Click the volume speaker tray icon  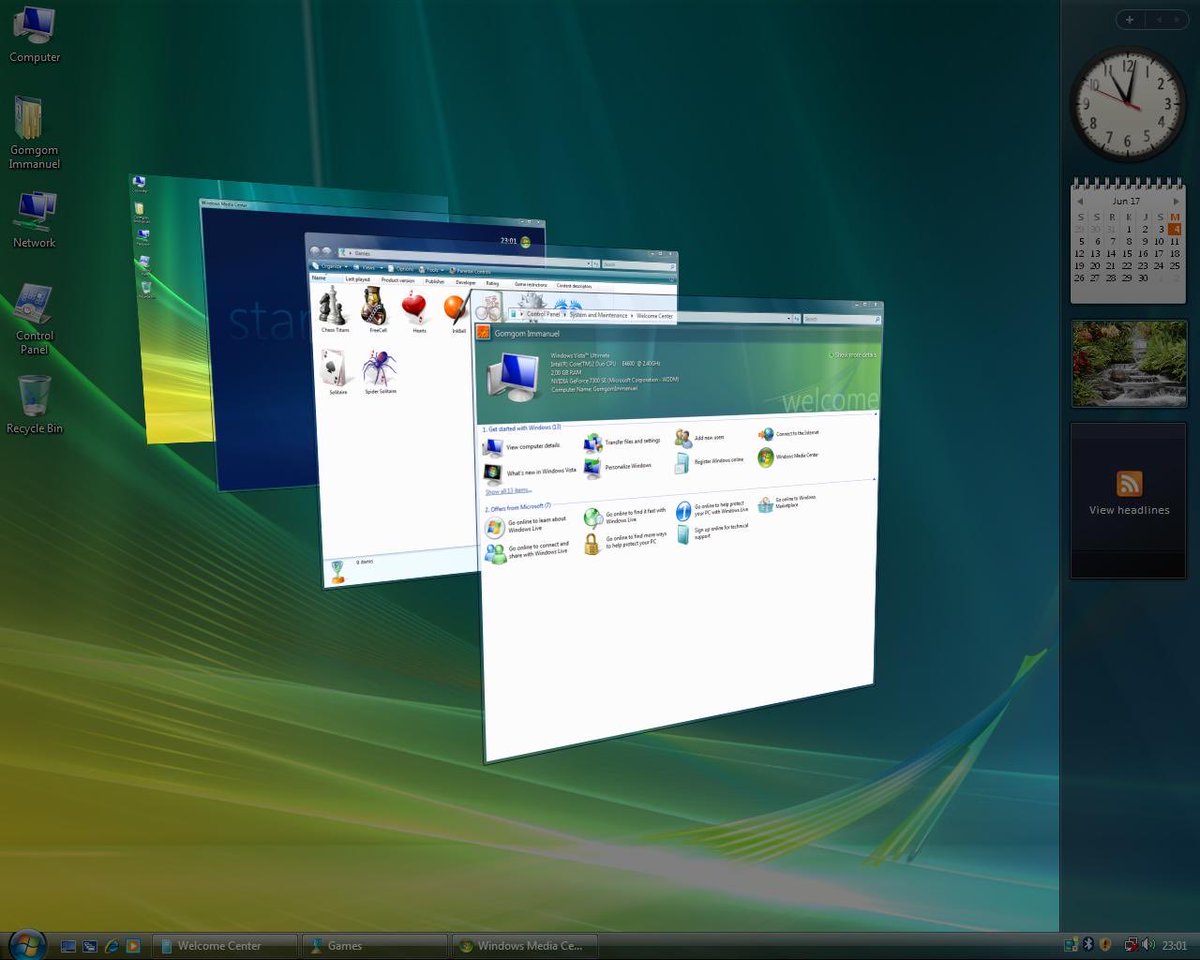tap(1148, 944)
